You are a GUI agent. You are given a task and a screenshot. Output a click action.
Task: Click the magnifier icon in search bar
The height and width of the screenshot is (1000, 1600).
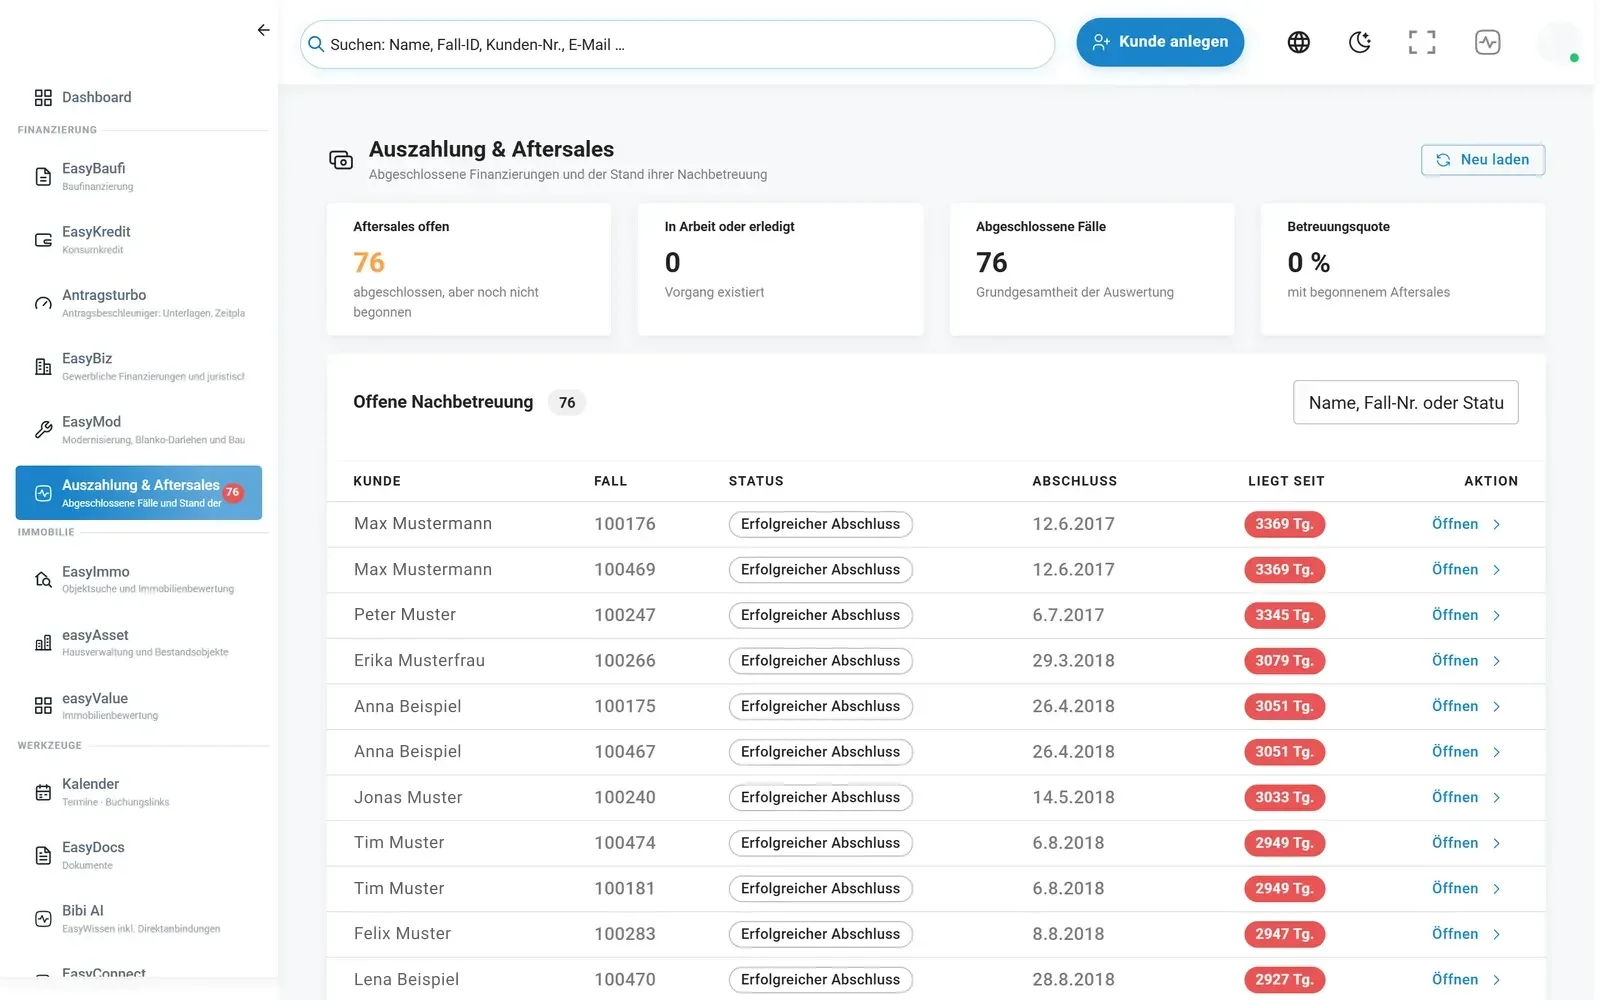click(316, 44)
